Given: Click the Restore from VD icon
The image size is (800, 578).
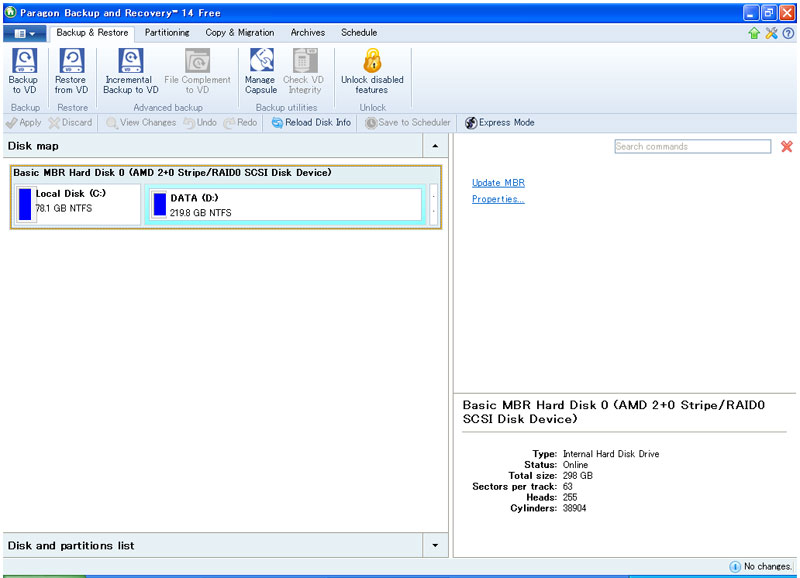Looking at the screenshot, I should tap(71, 62).
